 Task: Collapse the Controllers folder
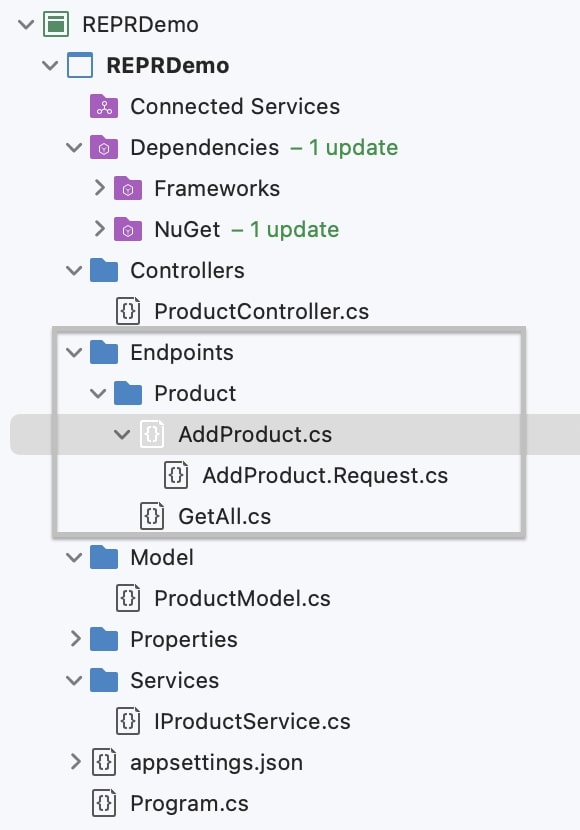point(74,270)
